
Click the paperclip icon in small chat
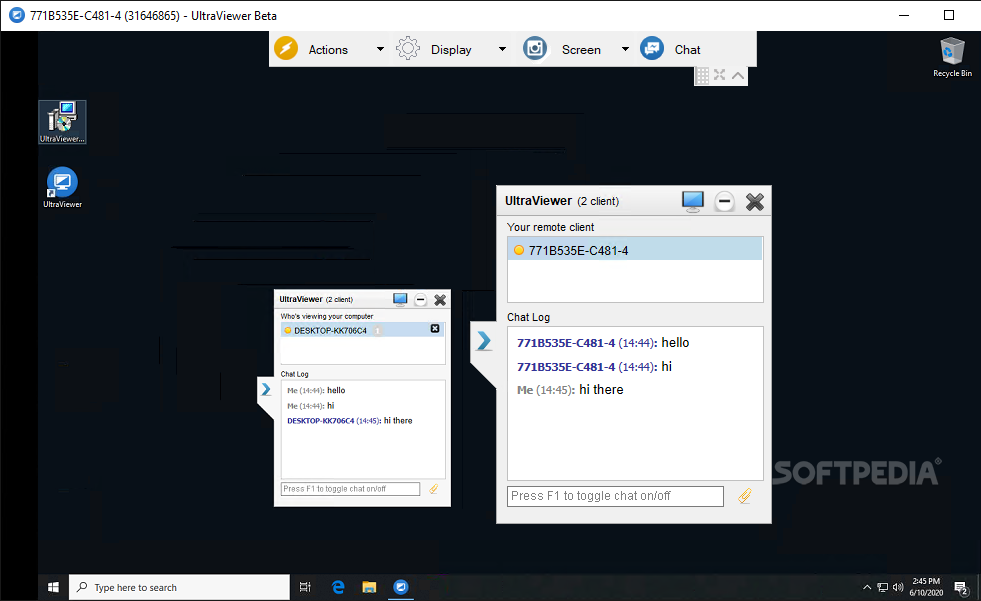pos(434,489)
